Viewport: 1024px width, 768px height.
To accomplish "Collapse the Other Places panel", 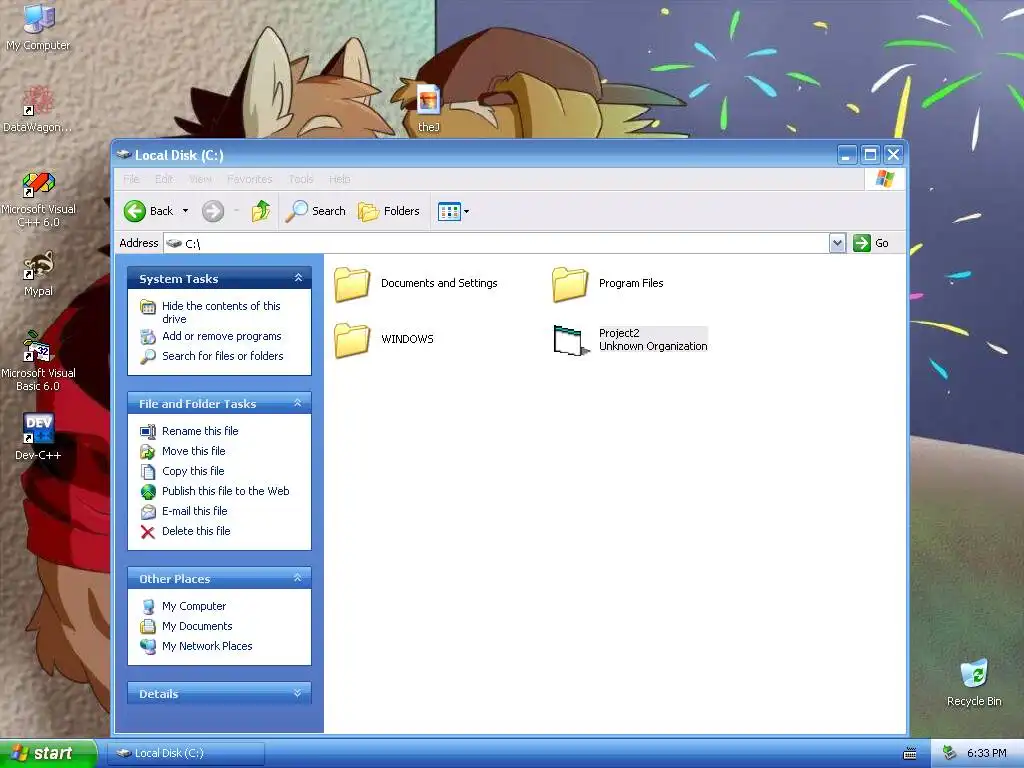I will coord(298,578).
